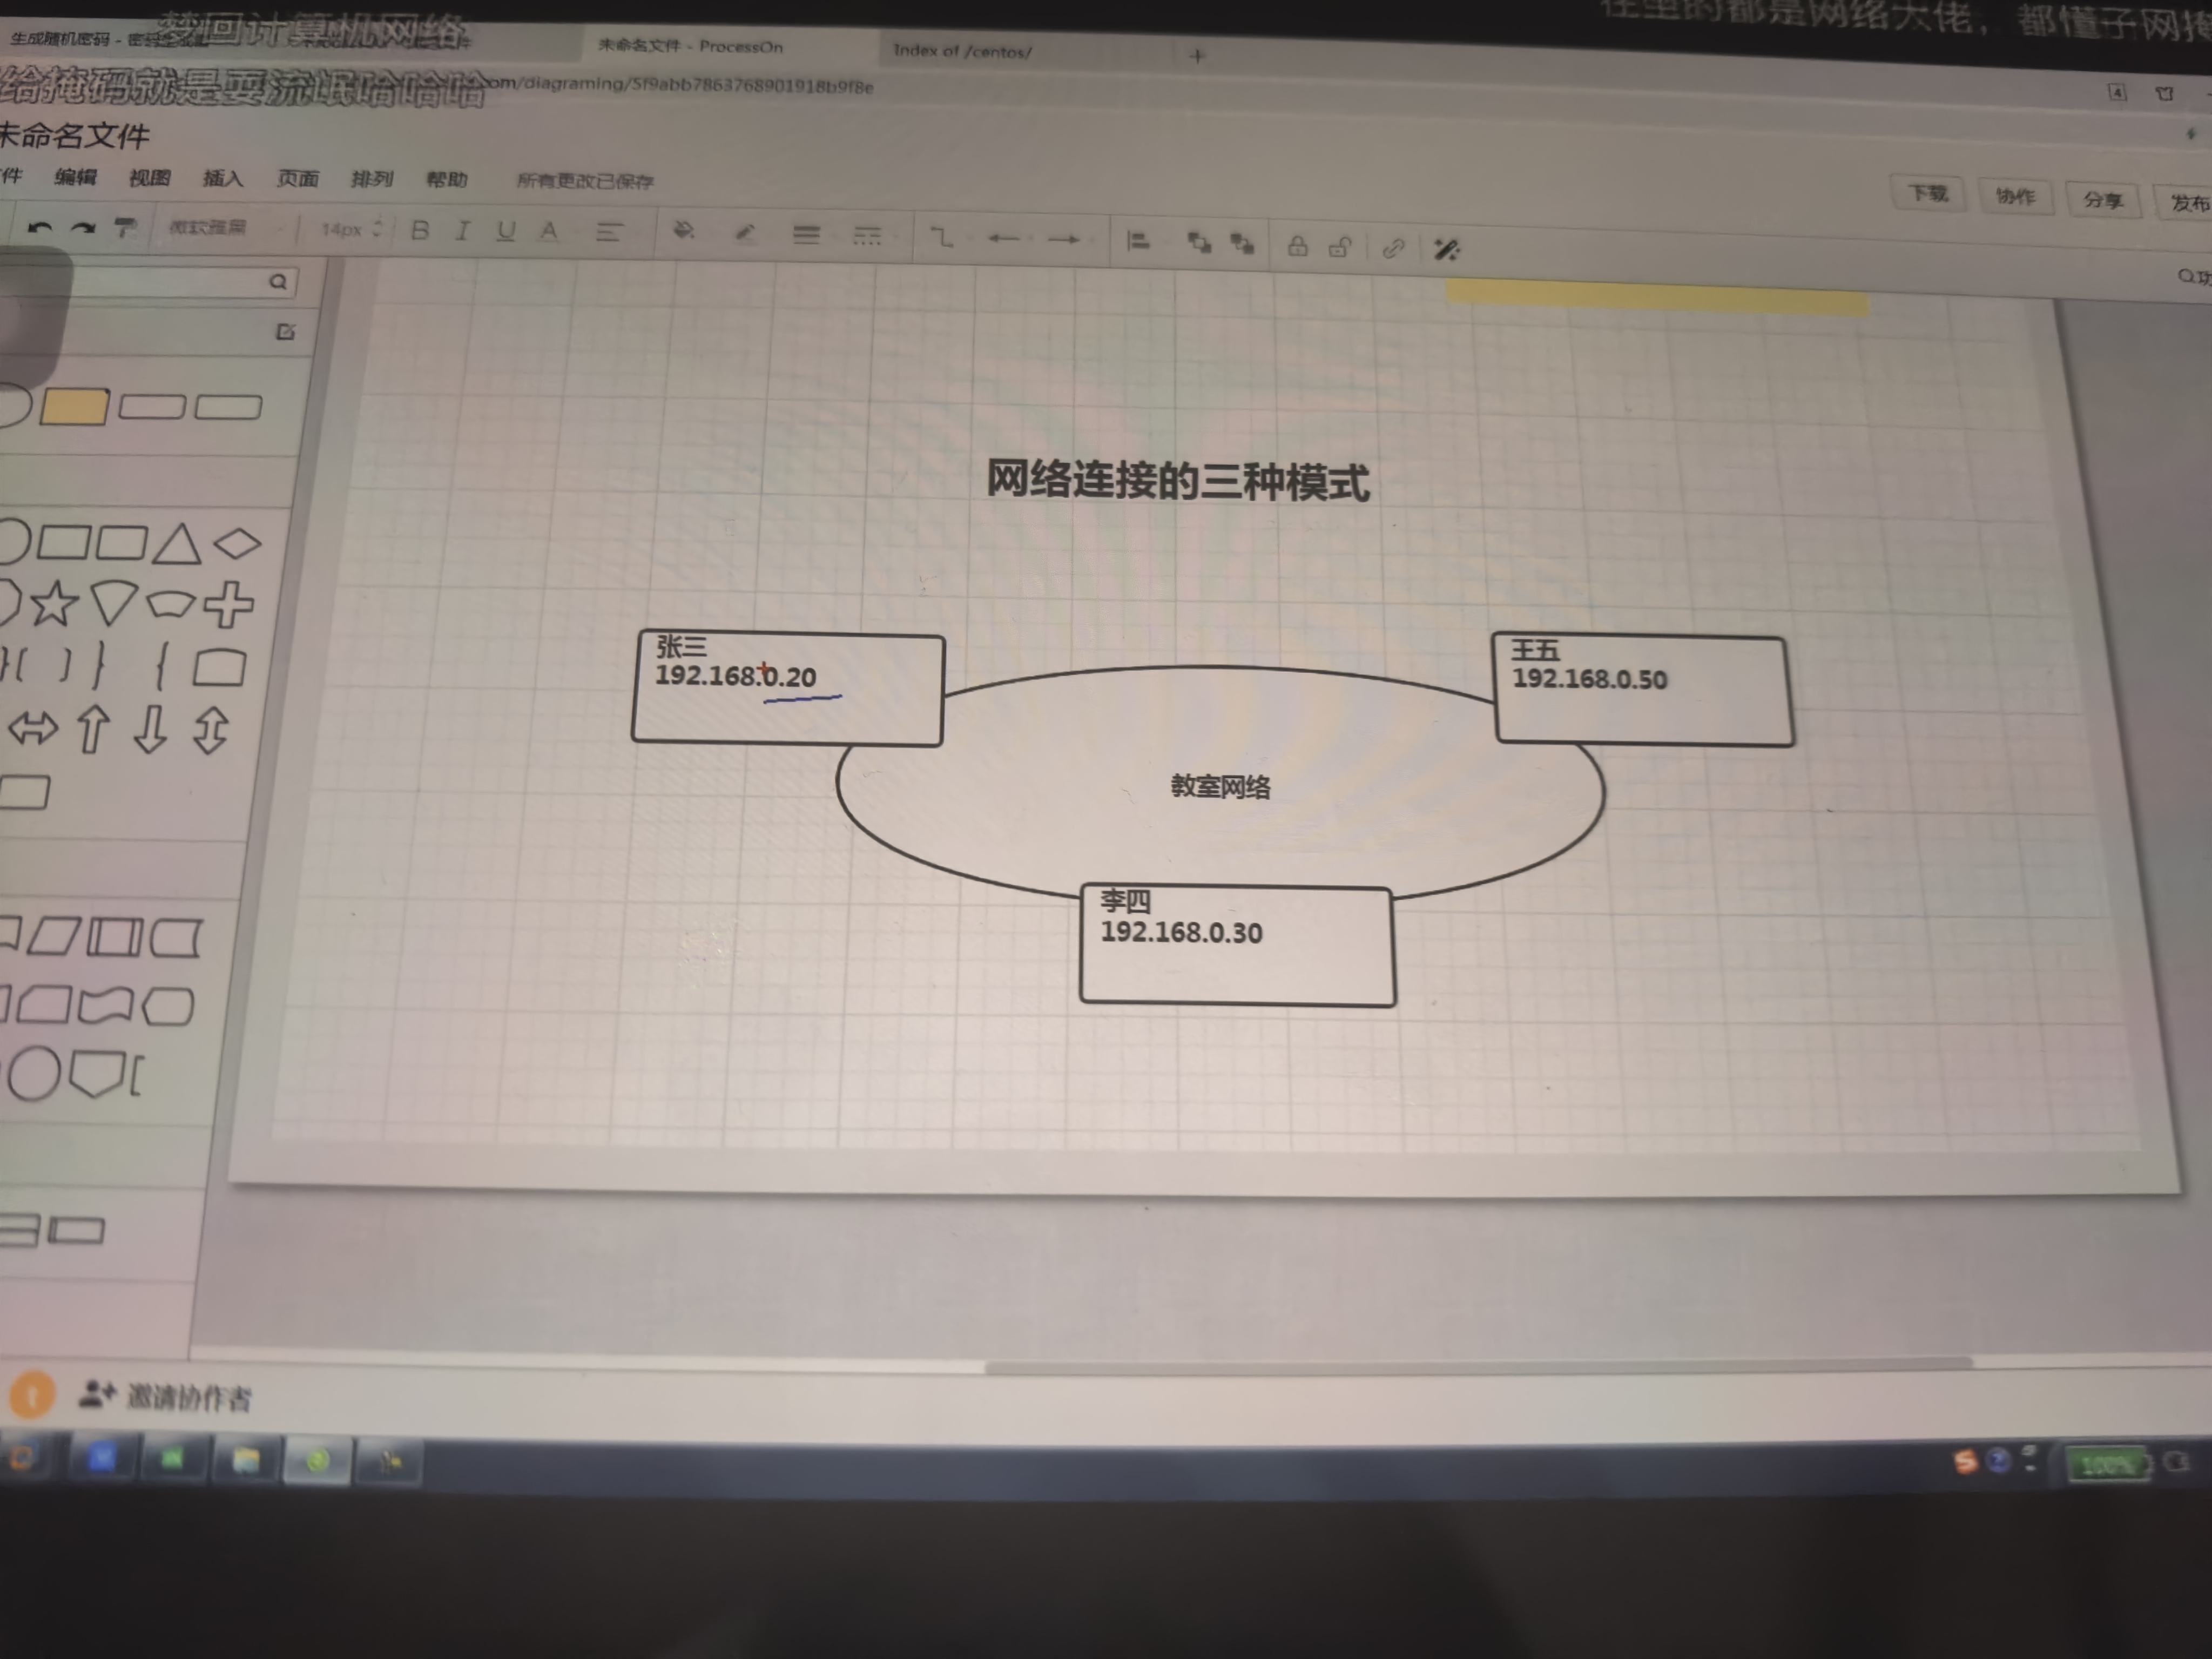Open the 插入 menu

point(222,178)
